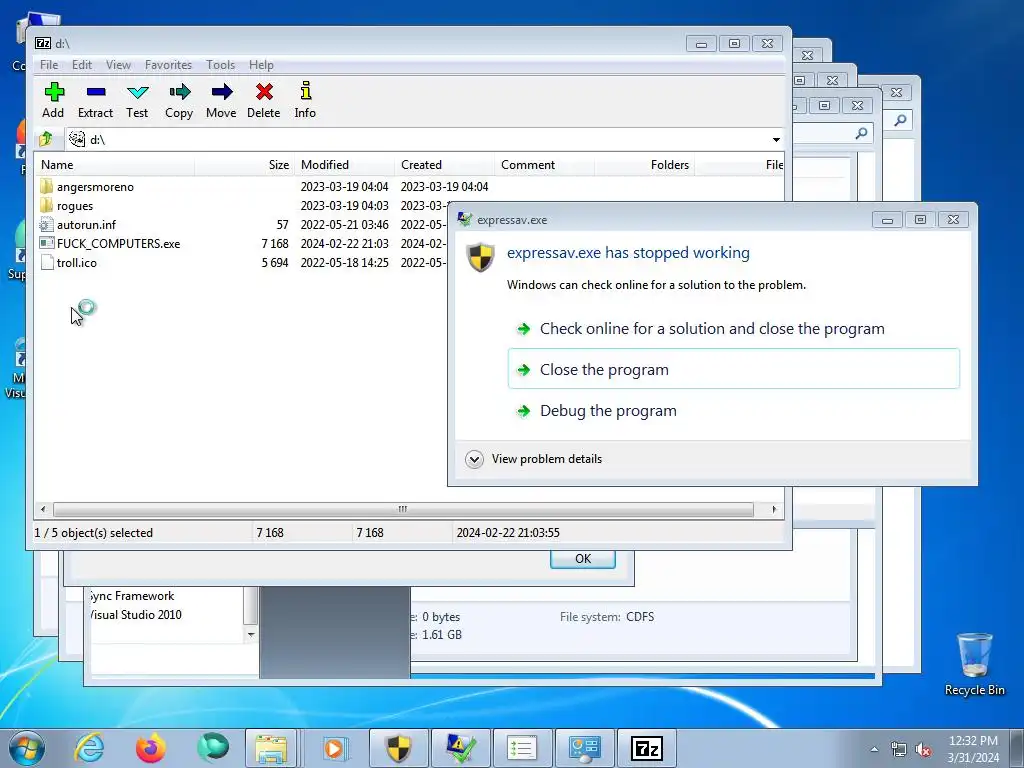Click the left arrow of horizontal scrollbar
Image resolution: width=1024 pixels, height=768 pixels.
pyautogui.click(x=43, y=509)
